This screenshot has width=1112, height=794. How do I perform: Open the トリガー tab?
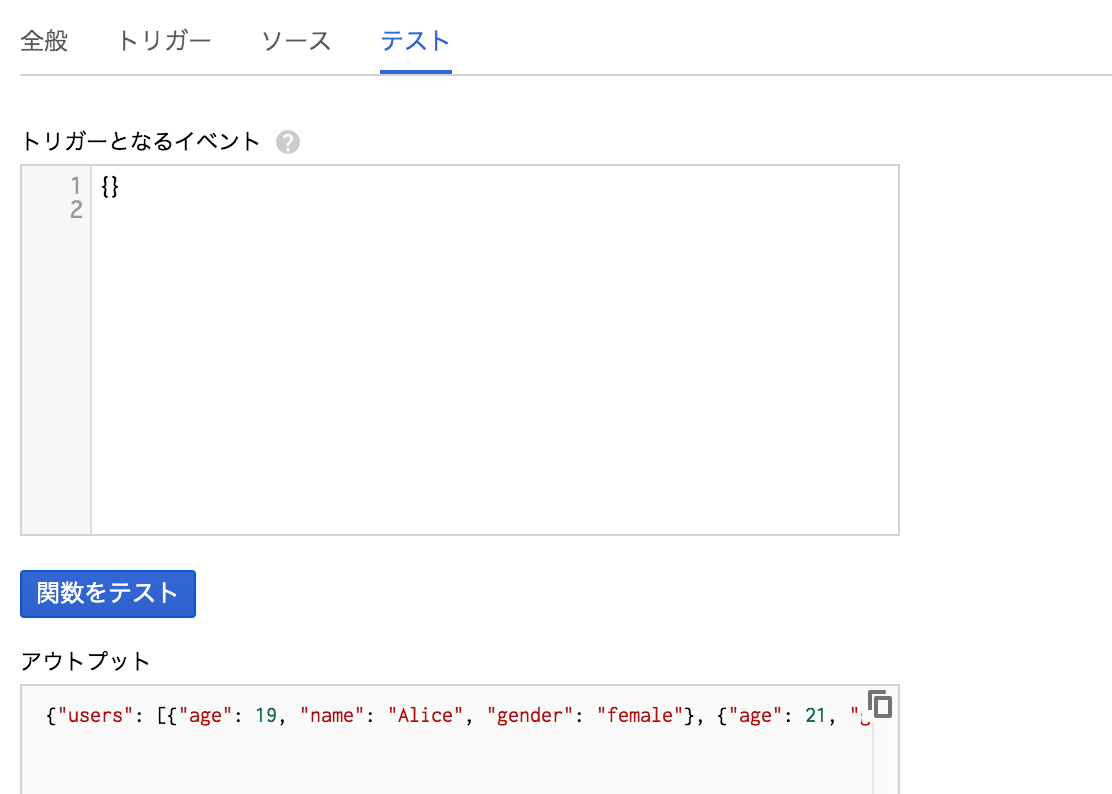[164, 41]
